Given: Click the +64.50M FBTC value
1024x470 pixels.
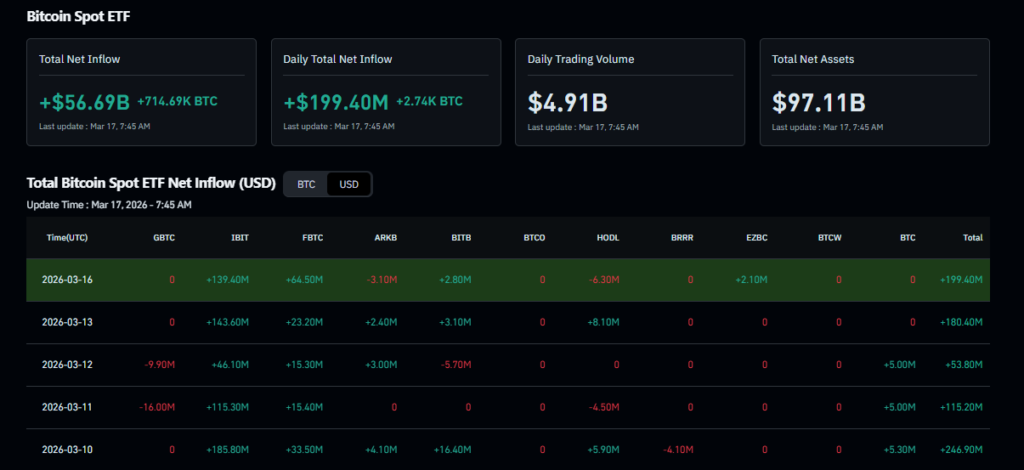Looking at the screenshot, I should (x=304, y=279).
